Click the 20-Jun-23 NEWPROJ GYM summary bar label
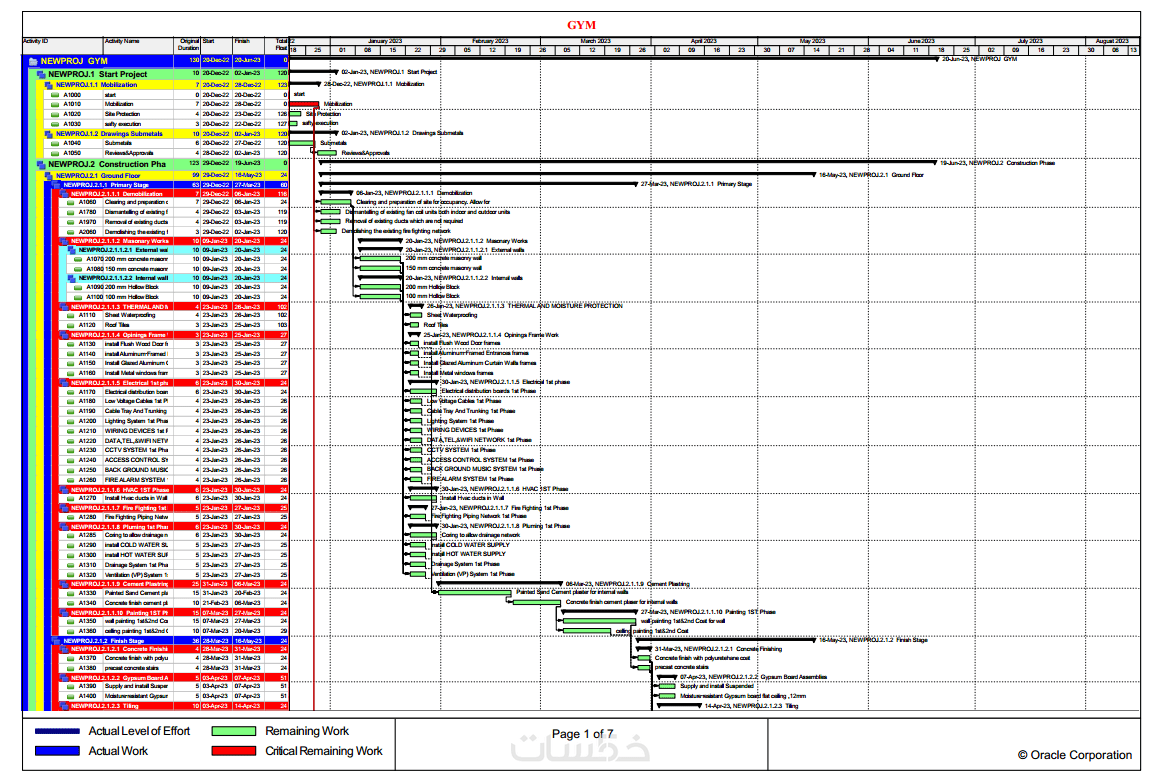This screenshot has height=778, width=1161. [979, 58]
